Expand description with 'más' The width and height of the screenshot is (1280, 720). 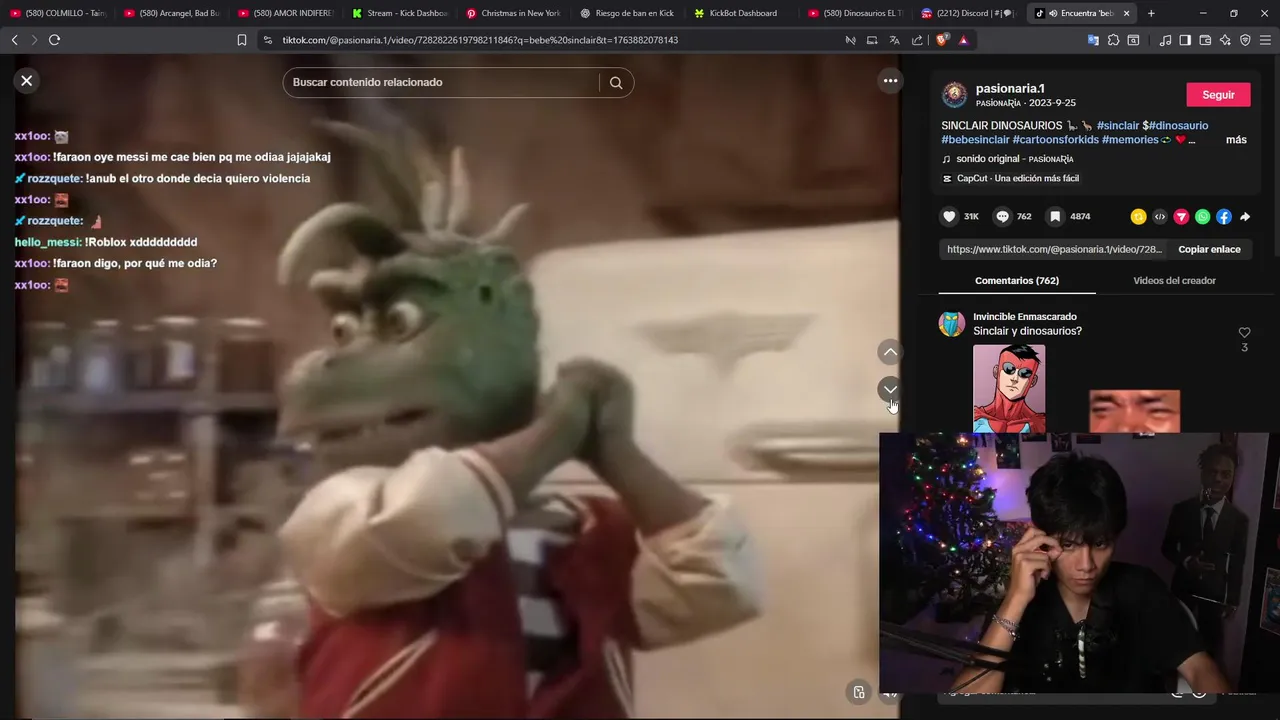click(1236, 140)
